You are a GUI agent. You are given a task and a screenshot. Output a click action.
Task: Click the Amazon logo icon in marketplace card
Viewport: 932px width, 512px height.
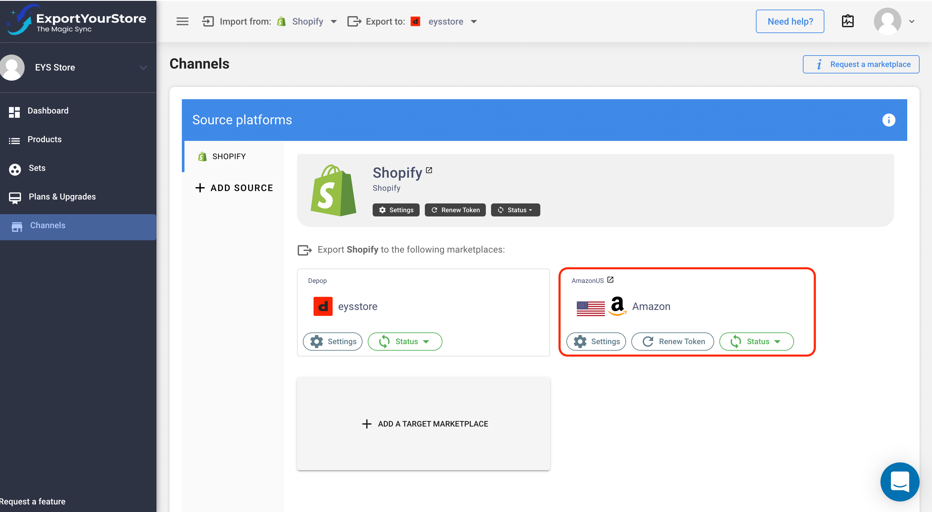pos(618,306)
